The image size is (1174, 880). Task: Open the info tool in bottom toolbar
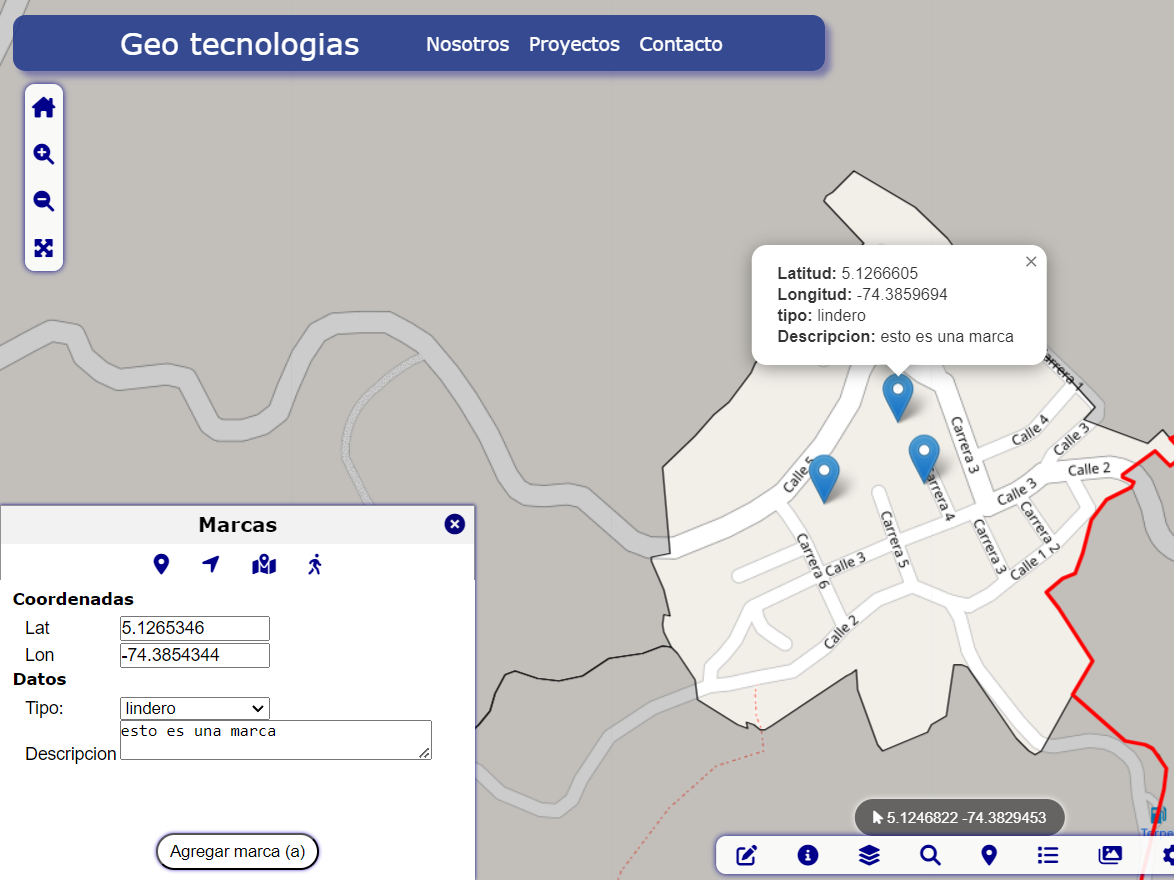tap(808, 855)
